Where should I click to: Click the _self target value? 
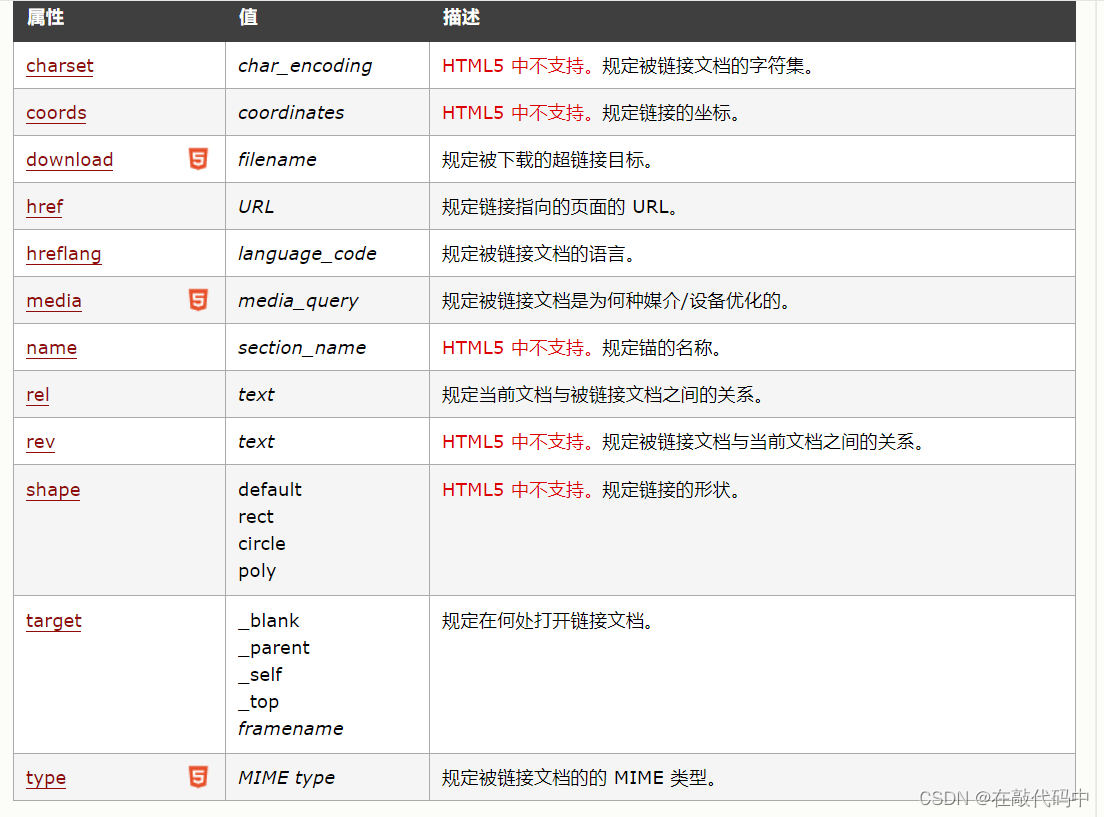click(x=261, y=675)
